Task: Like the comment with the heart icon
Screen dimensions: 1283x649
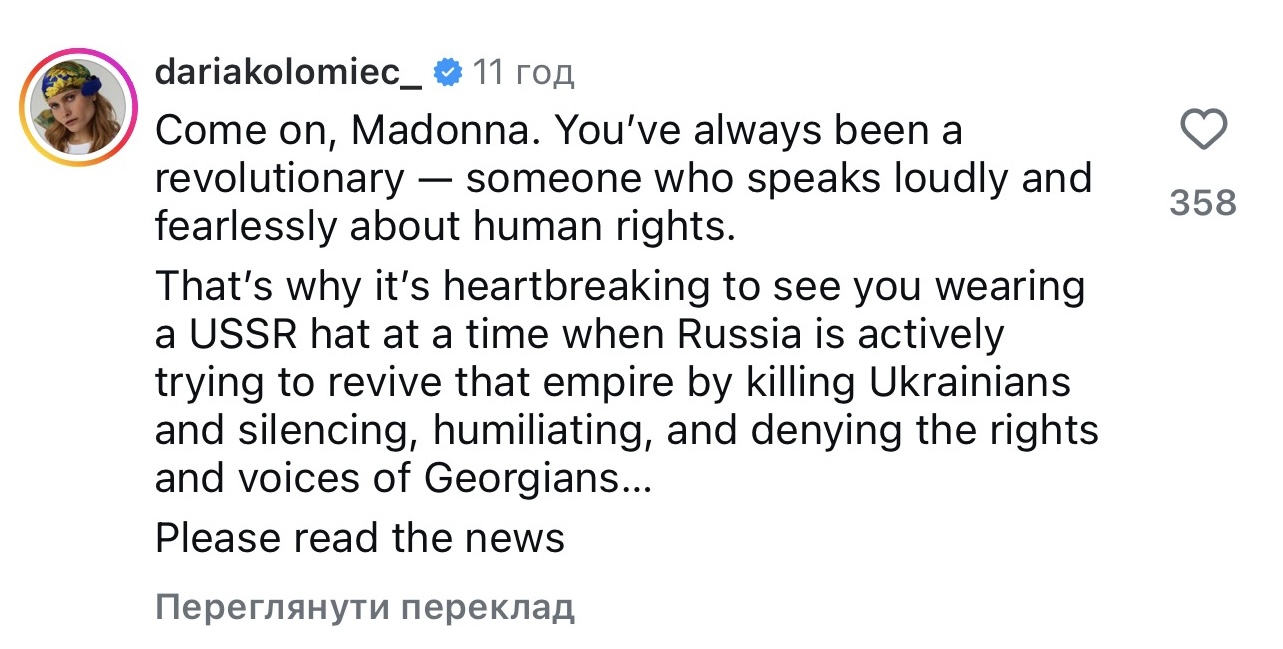Action: pos(1203,131)
